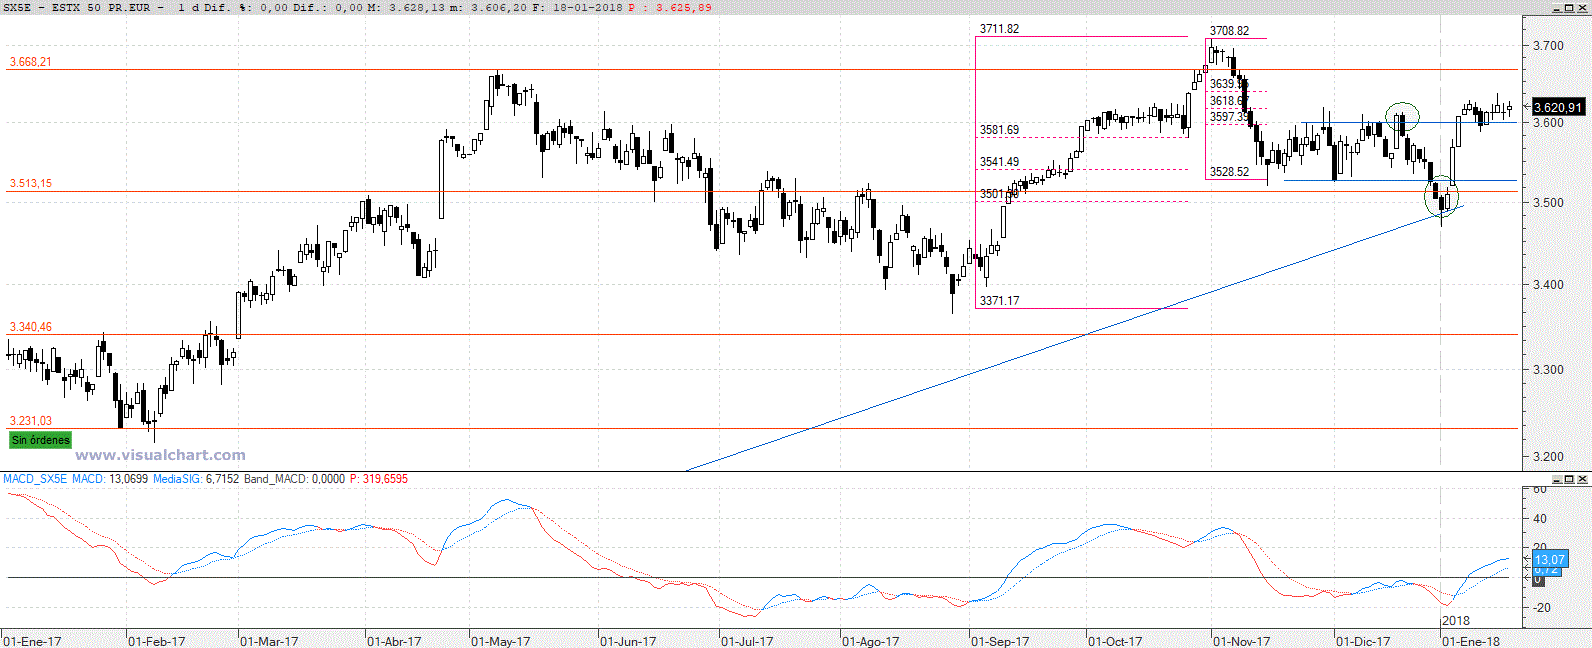Click the 01-Ene-18 date axis label

coord(1471,641)
